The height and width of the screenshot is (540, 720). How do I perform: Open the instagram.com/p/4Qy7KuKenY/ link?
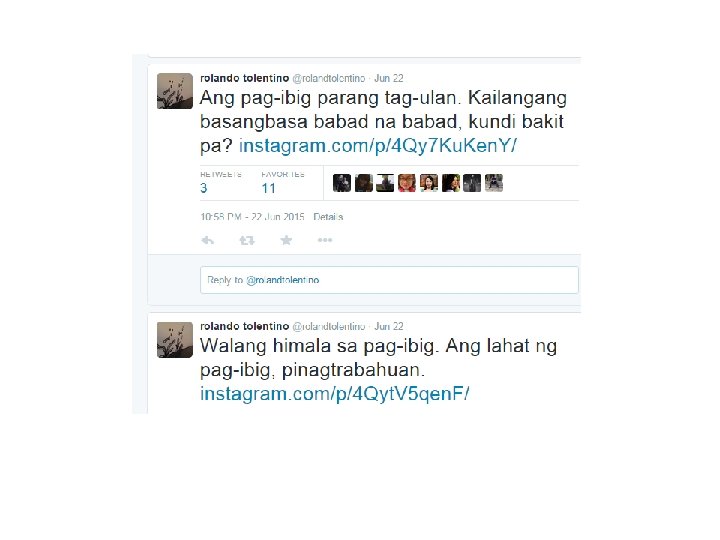click(377, 146)
